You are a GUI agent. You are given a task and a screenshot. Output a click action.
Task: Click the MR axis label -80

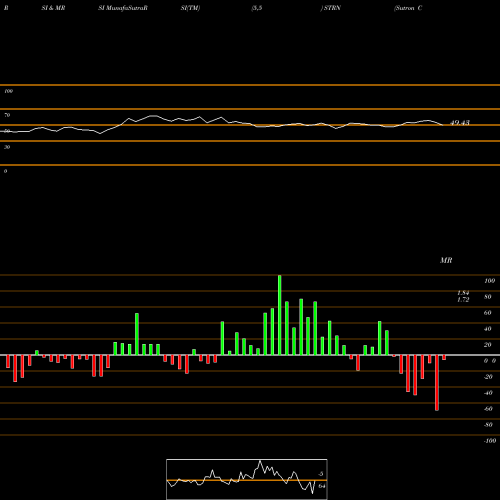coord(488,425)
